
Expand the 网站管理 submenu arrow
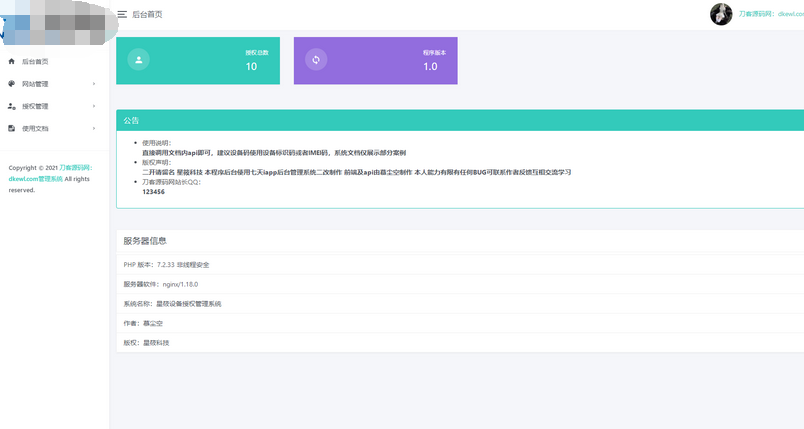[x=94, y=84]
